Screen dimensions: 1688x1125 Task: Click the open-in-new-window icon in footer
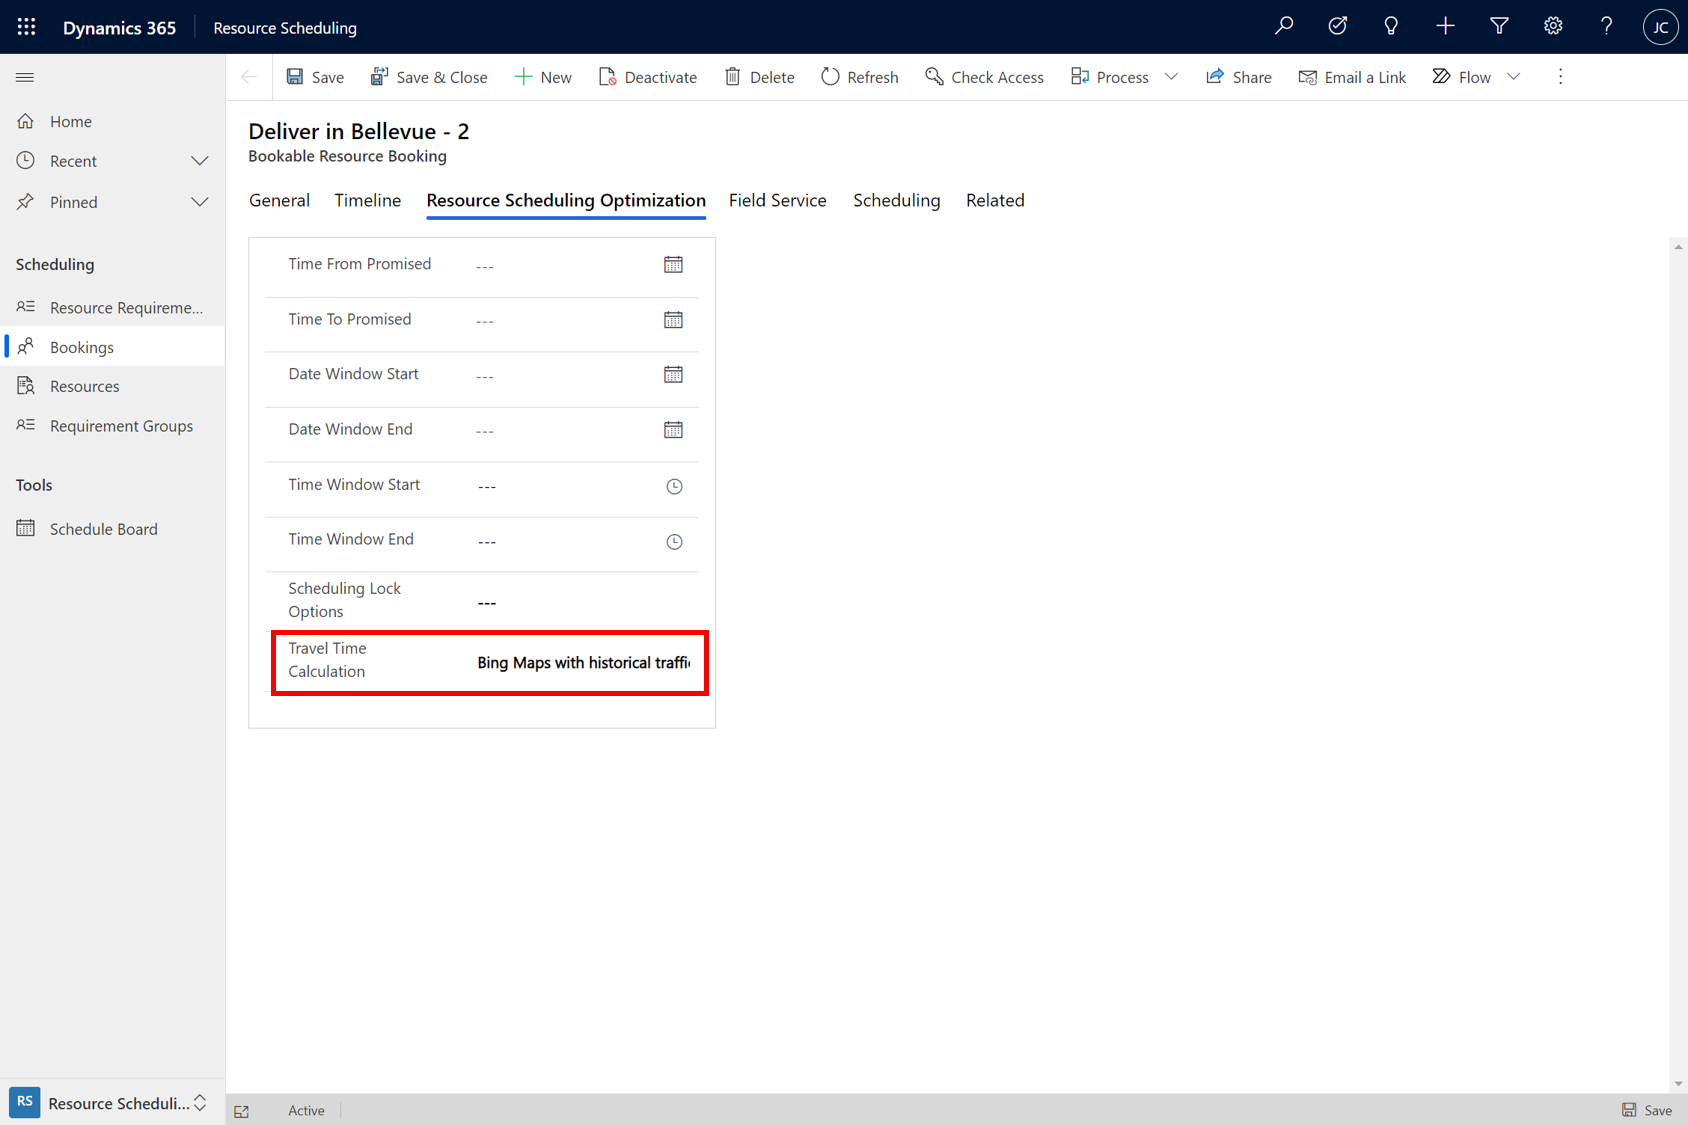(242, 1111)
